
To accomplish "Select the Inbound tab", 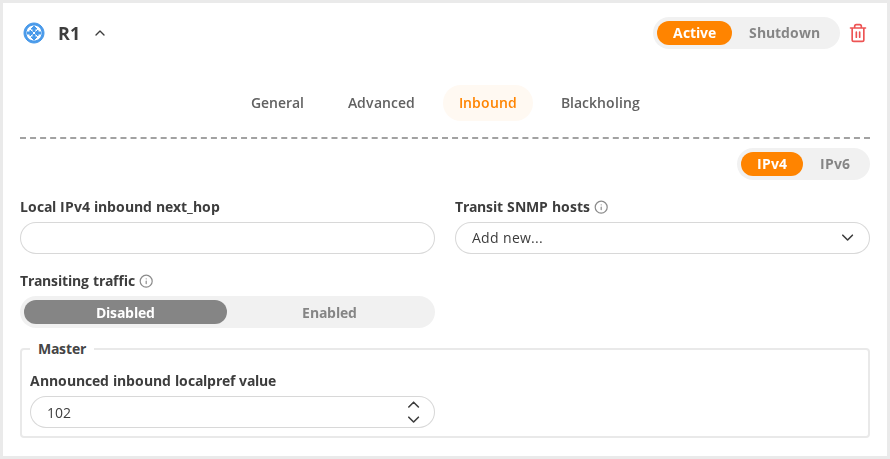I will click(488, 103).
